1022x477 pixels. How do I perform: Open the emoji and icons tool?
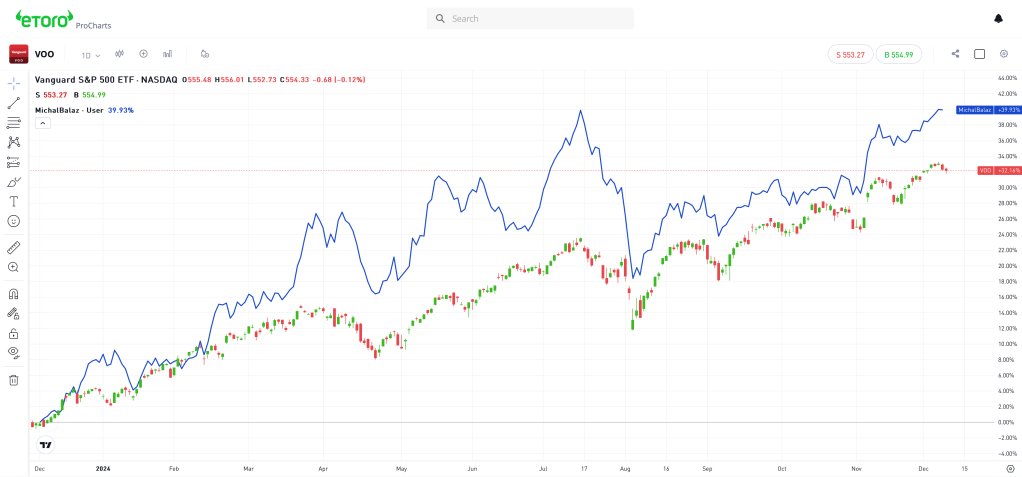pyautogui.click(x=14, y=221)
